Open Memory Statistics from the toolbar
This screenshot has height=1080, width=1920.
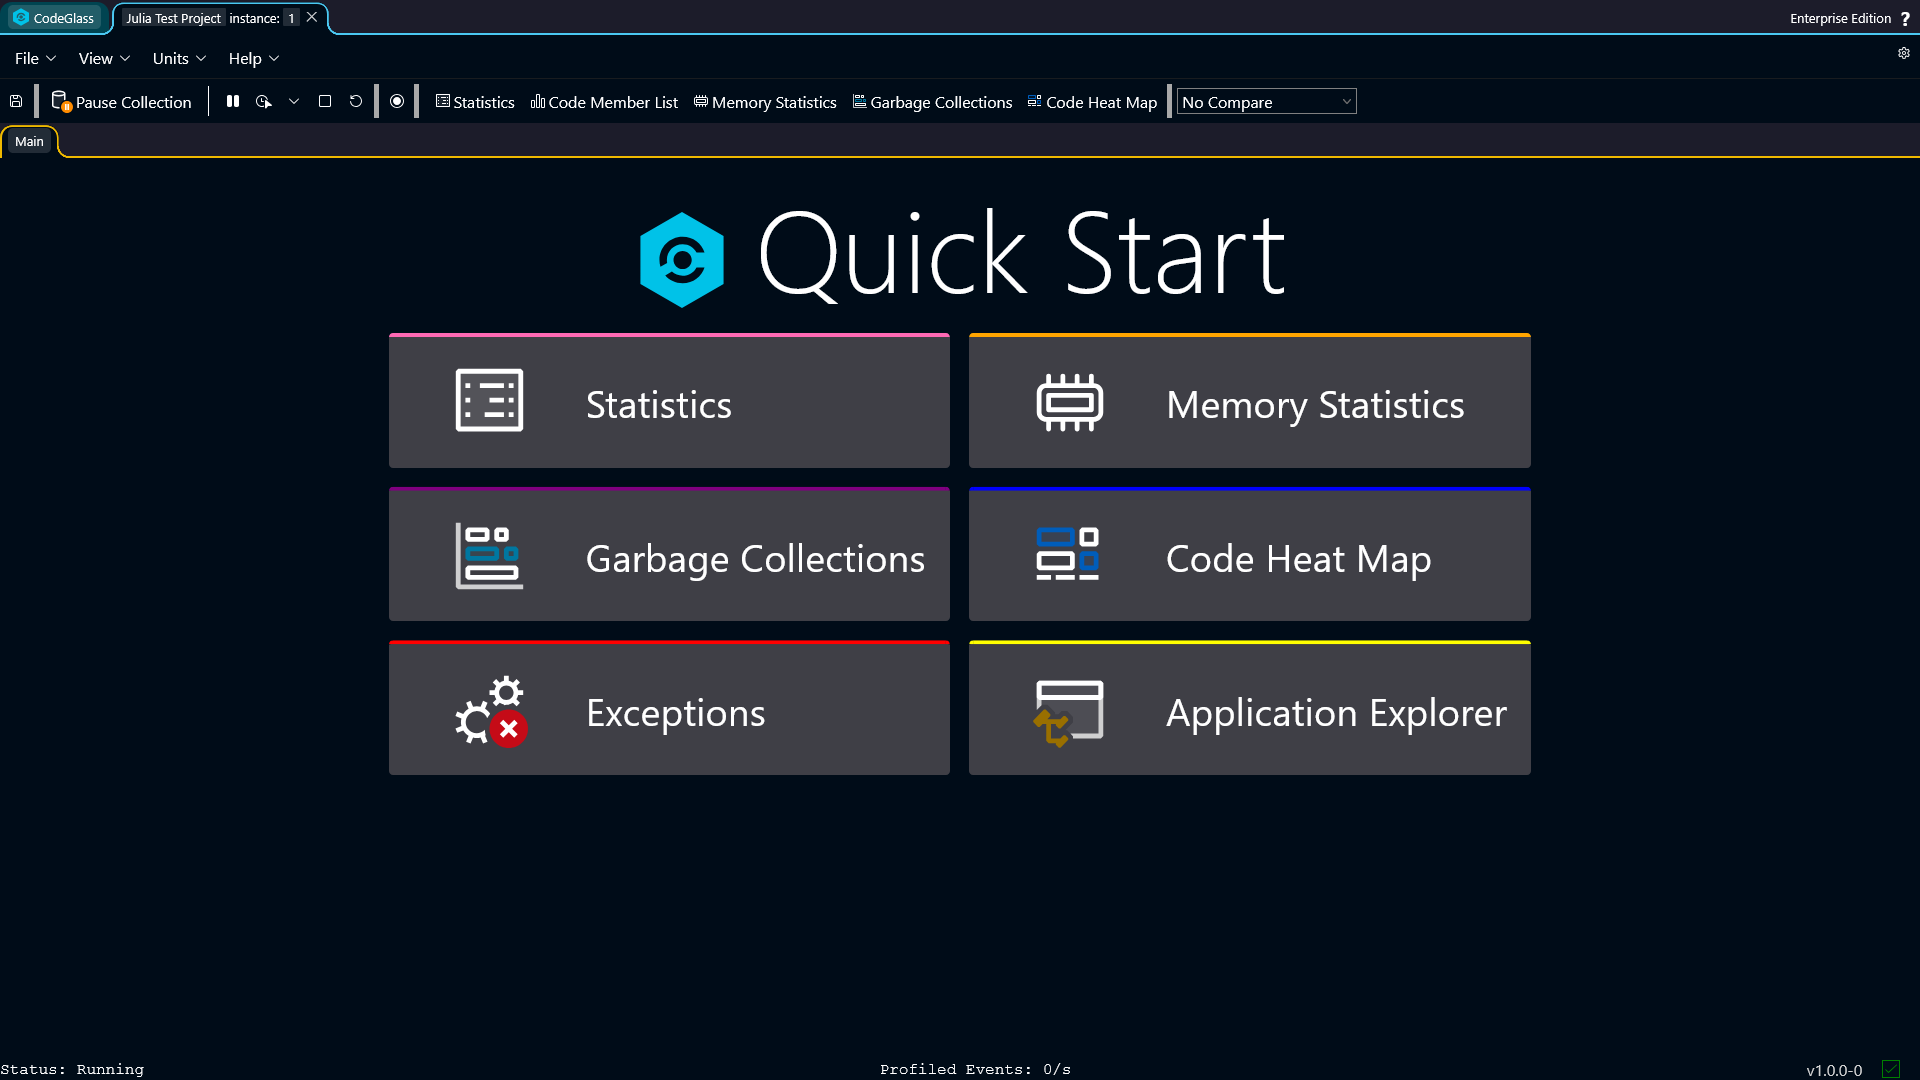tap(765, 102)
